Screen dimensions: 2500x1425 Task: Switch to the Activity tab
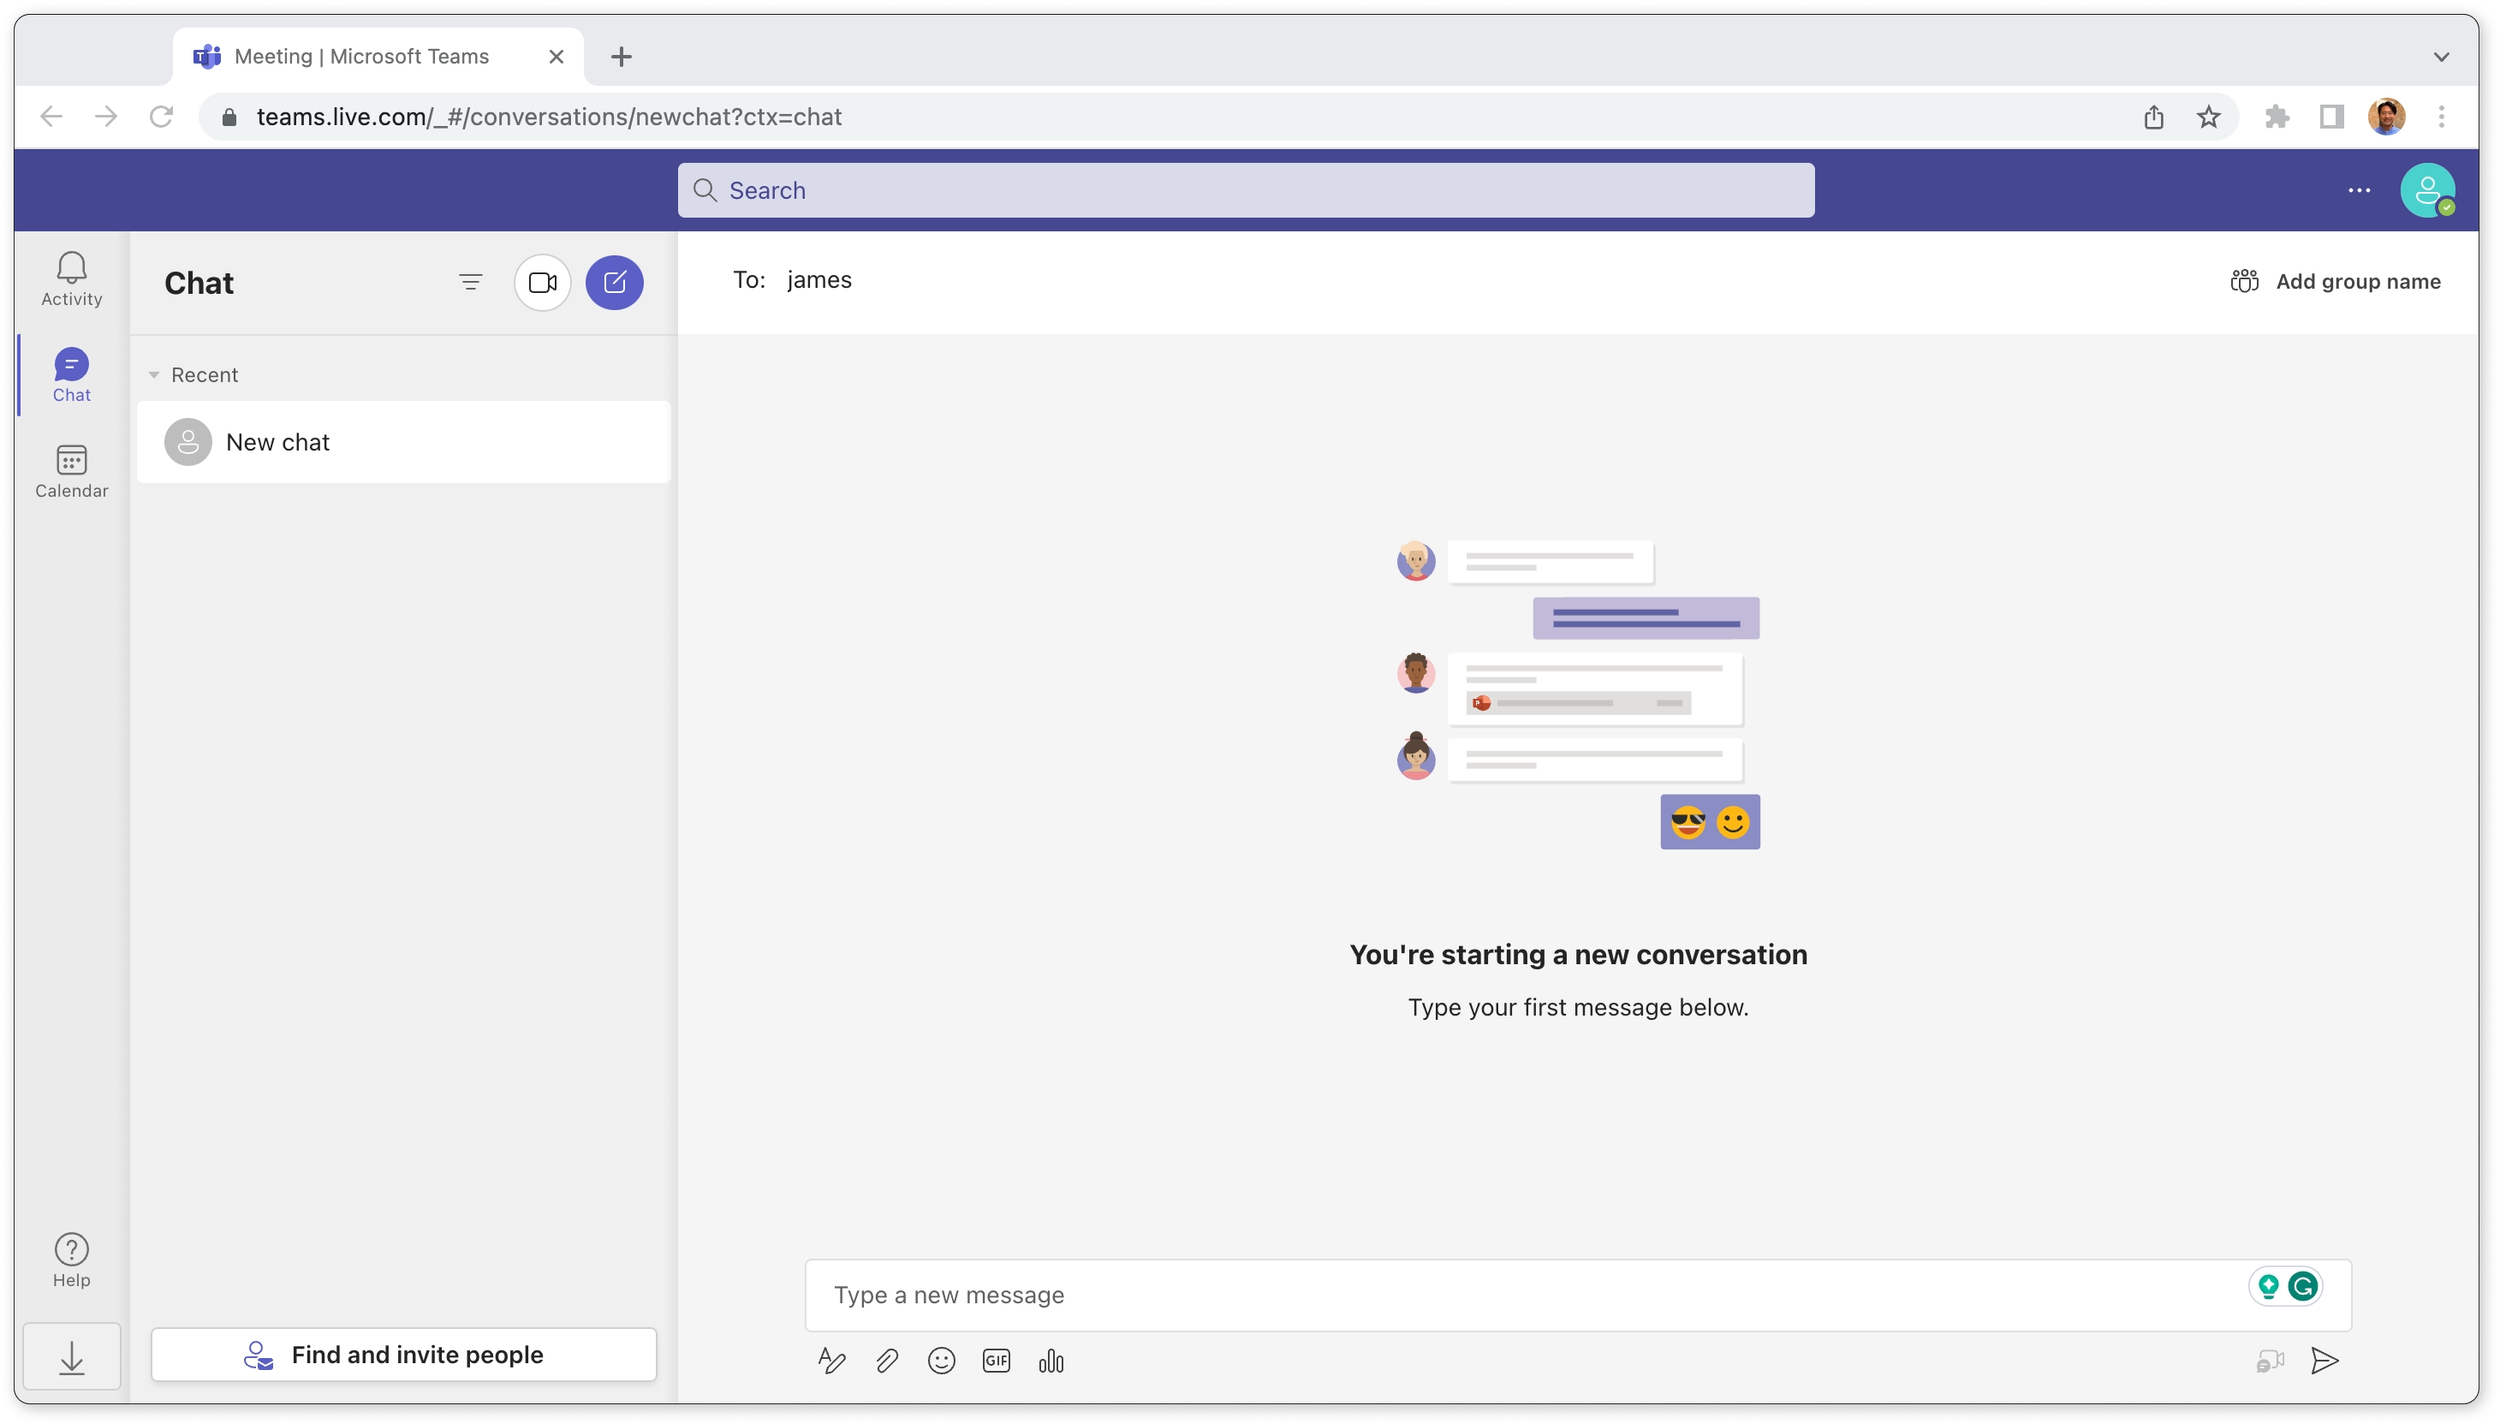pyautogui.click(x=71, y=279)
